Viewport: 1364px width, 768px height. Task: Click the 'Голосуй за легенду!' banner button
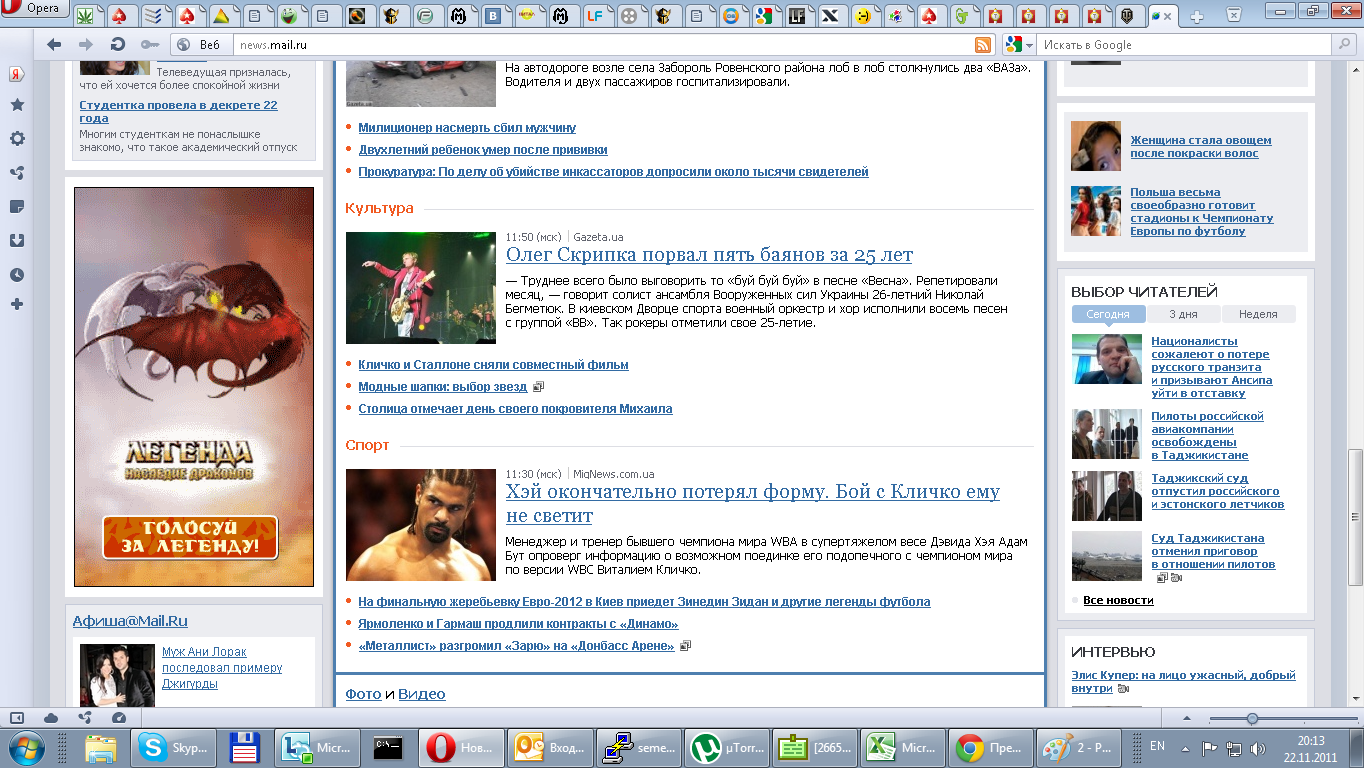point(190,537)
